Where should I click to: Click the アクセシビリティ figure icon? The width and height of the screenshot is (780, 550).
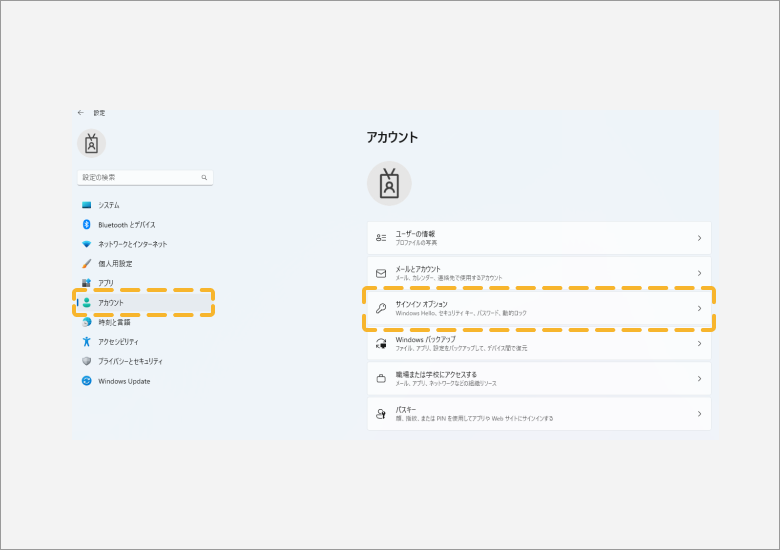87,342
